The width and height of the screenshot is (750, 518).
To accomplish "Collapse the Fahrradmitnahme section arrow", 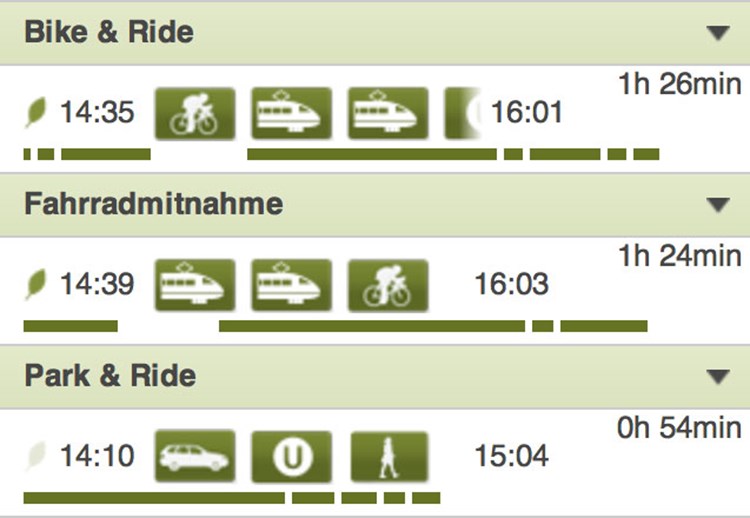I will (718, 204).
